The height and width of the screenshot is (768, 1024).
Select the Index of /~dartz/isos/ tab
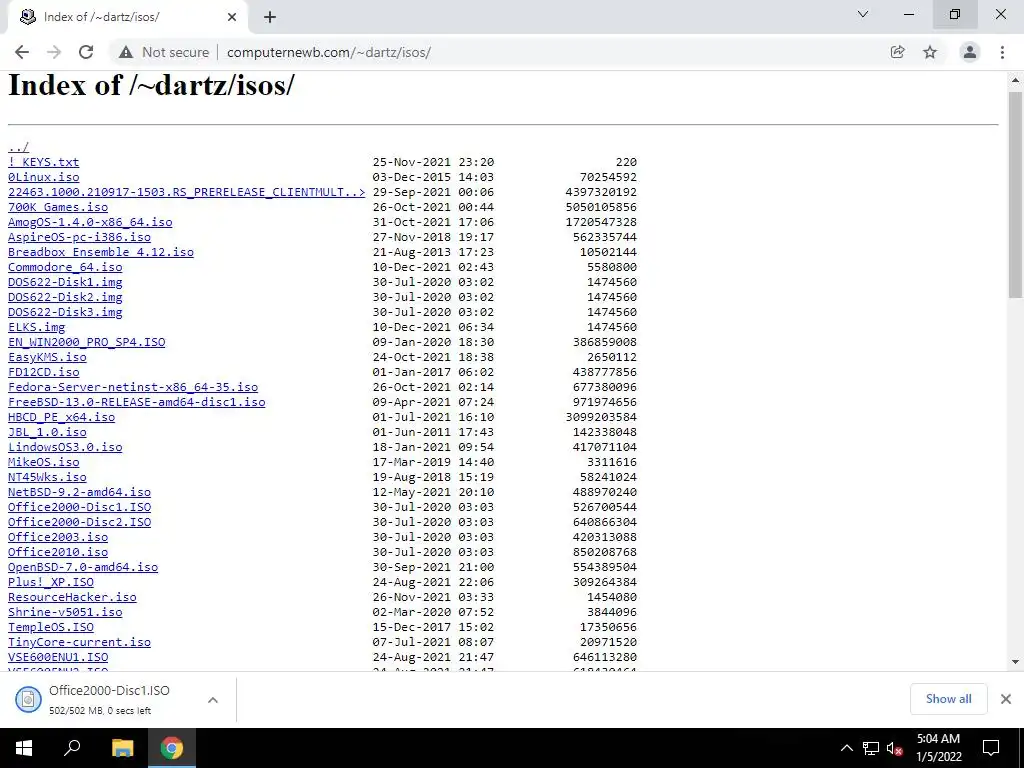[127, 17]
